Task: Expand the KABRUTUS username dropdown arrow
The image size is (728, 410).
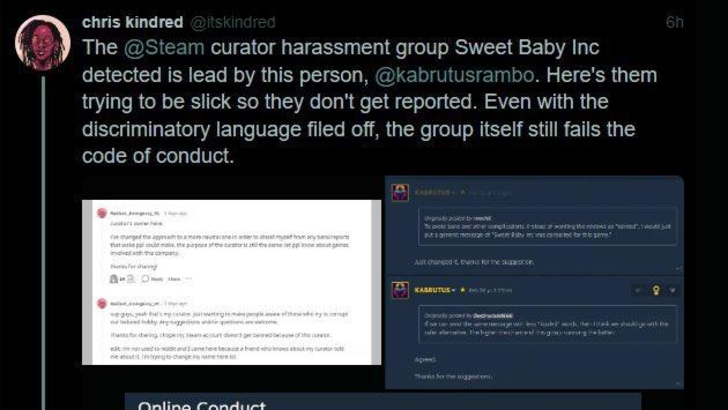Action: coord(453,290)
